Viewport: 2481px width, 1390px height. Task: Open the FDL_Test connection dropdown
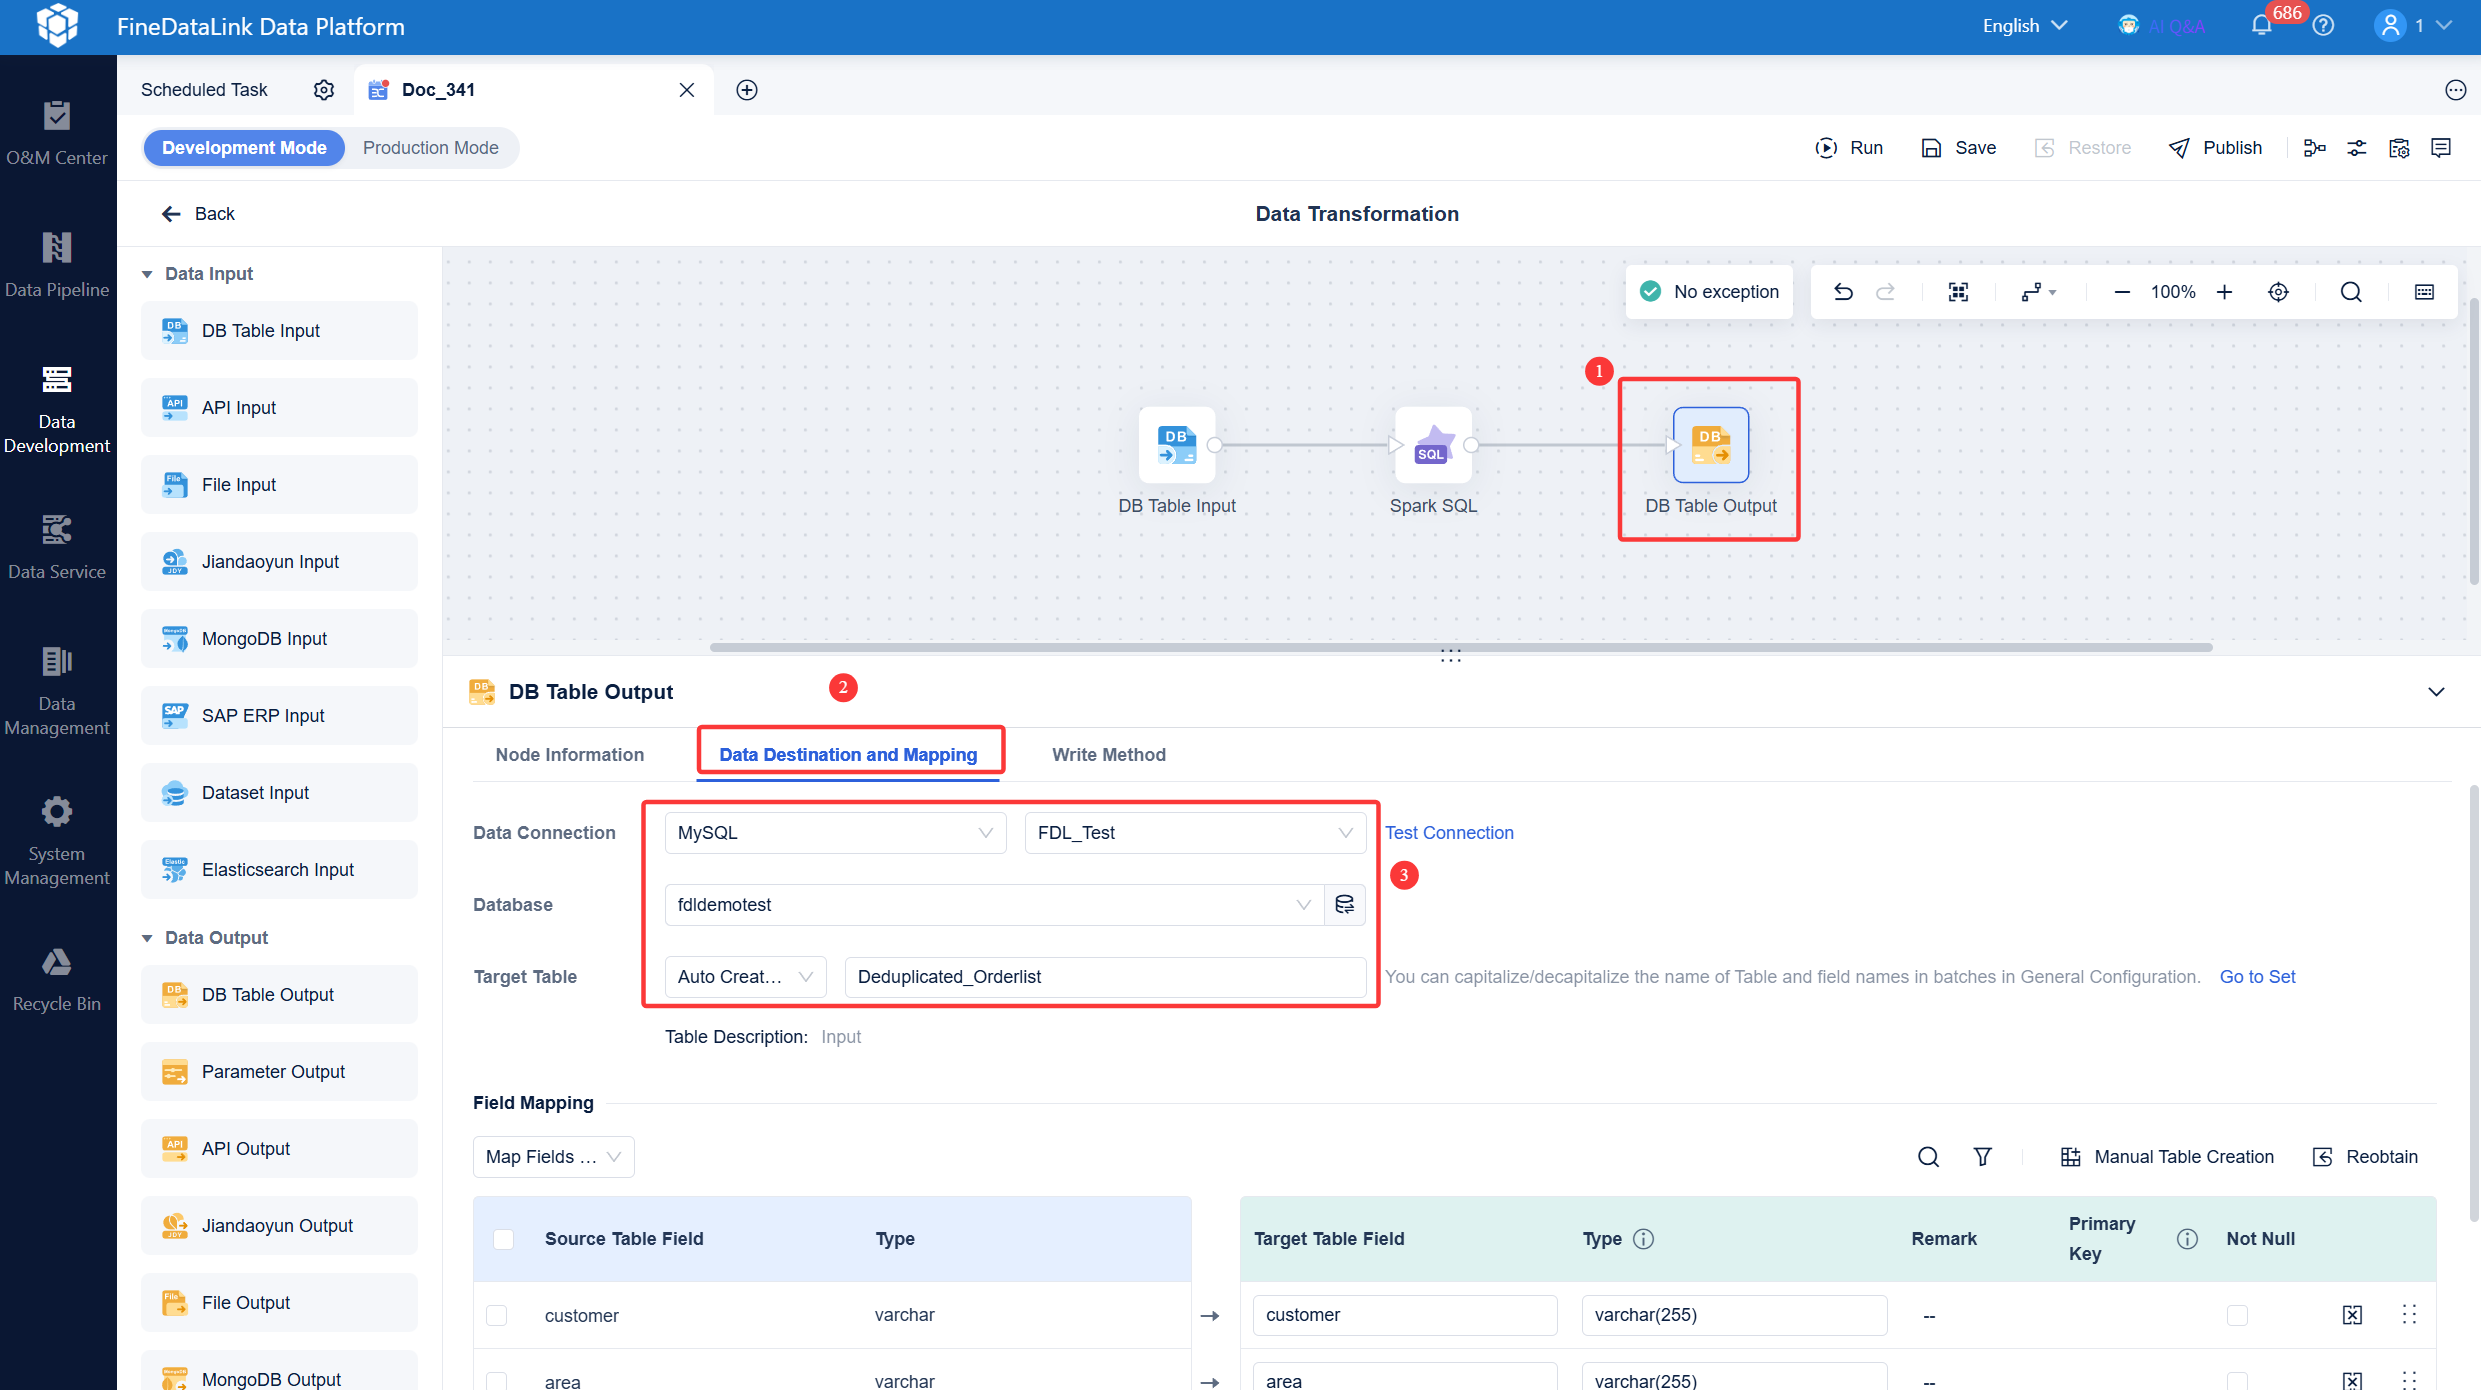tap(1196, 833)
